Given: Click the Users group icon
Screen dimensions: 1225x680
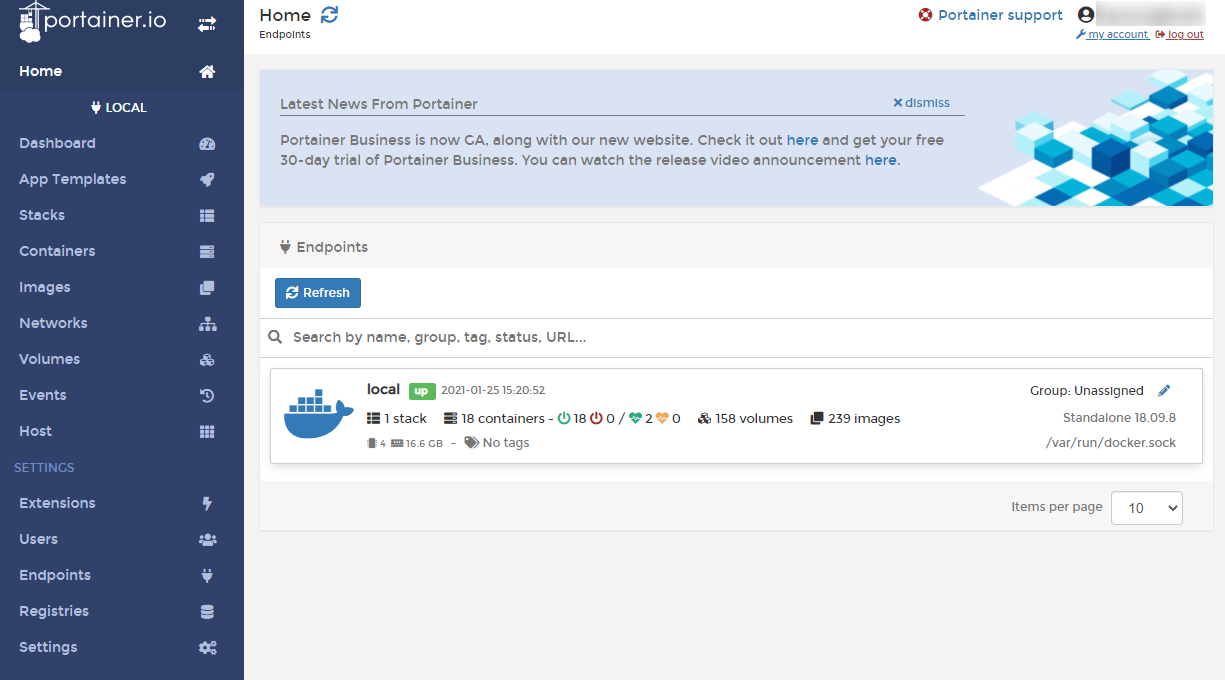Looking at the screenshot, I should tap(207, 540).
